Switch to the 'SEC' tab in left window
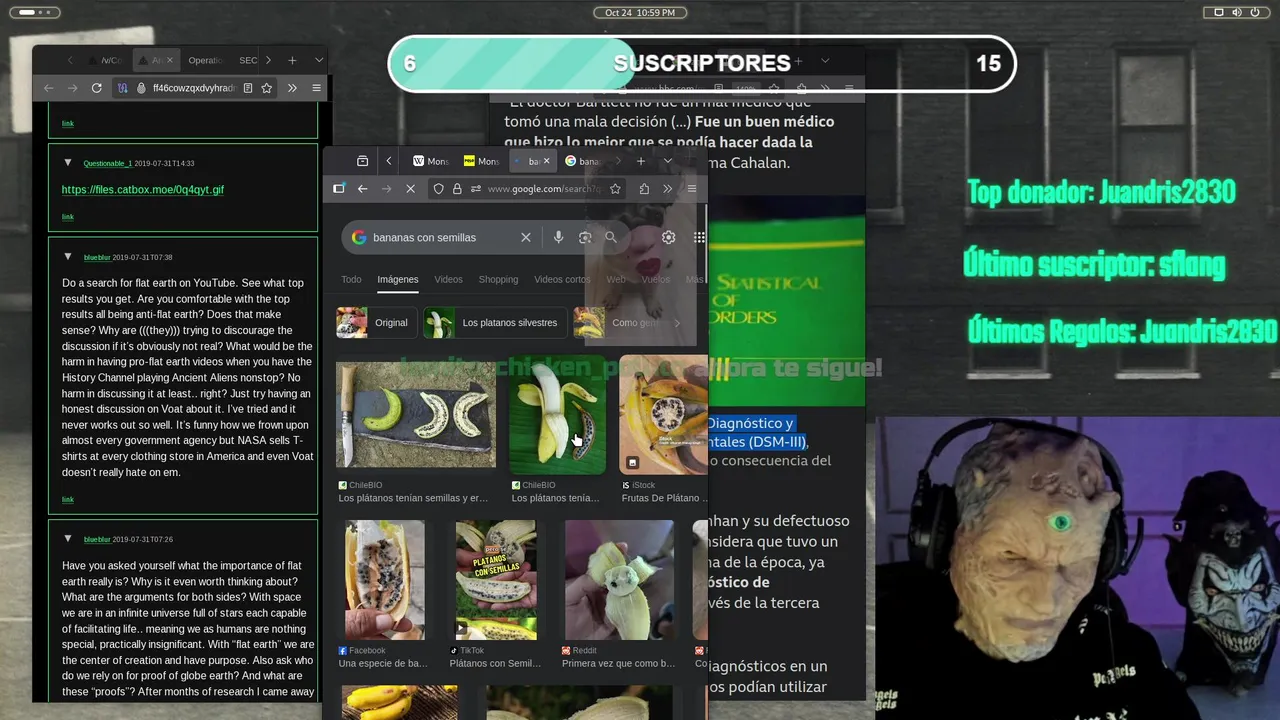Image resolution: width=1280 pixels, height=720 pixels. (248, 60)
